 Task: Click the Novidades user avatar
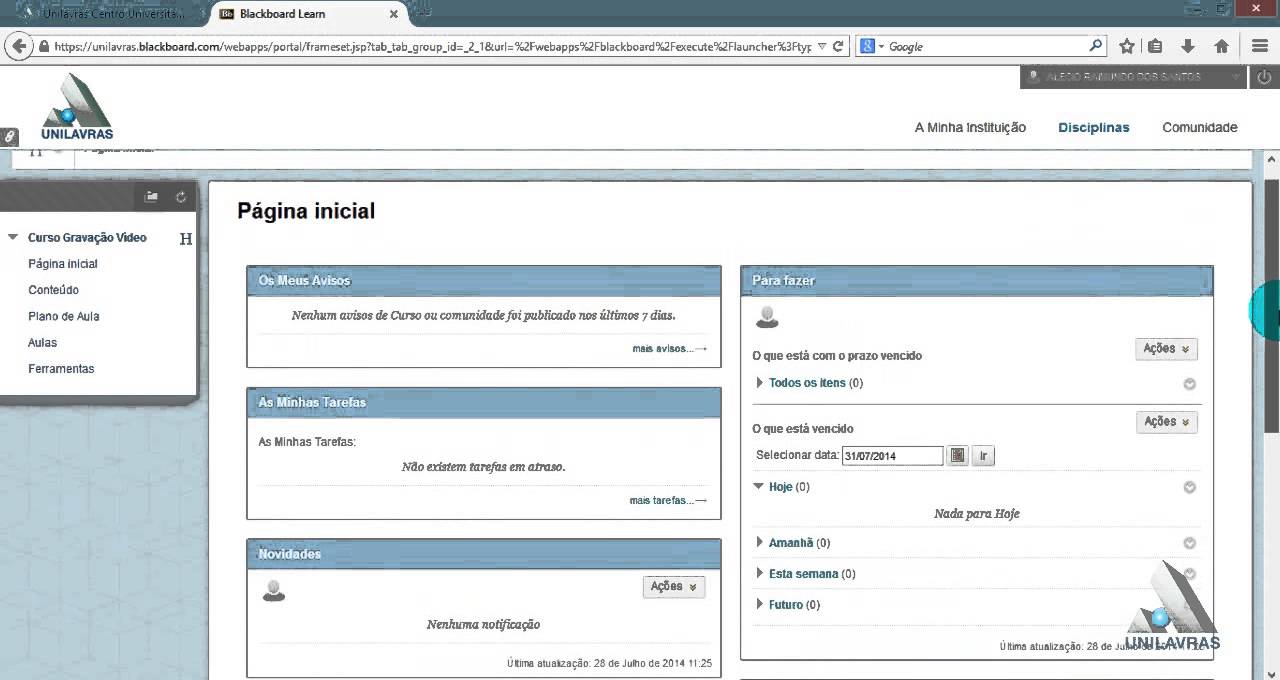pyautogui.click(x=273, y=590)
